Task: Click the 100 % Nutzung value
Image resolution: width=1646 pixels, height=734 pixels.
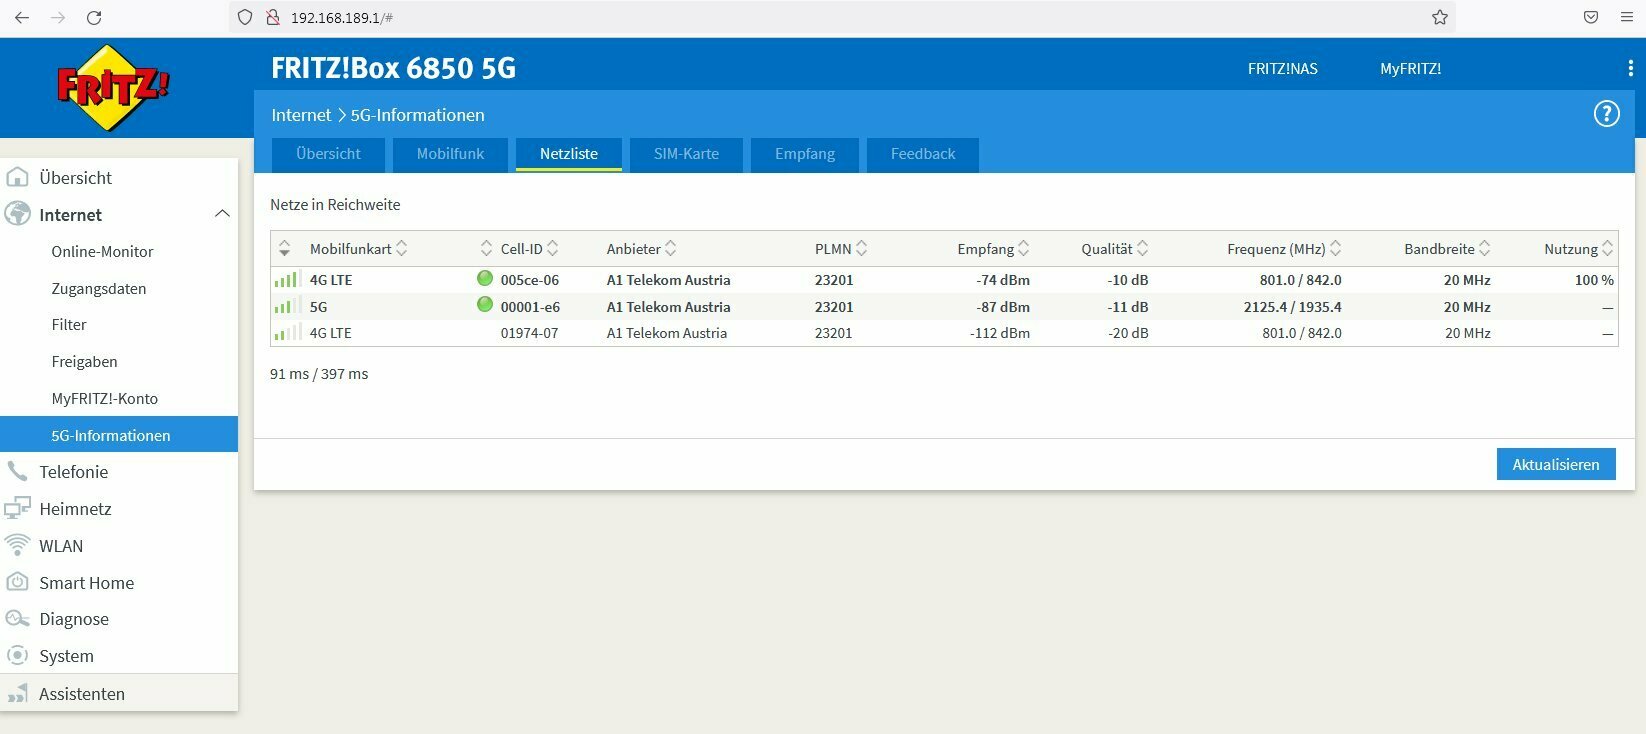Action: point(1594,280)
